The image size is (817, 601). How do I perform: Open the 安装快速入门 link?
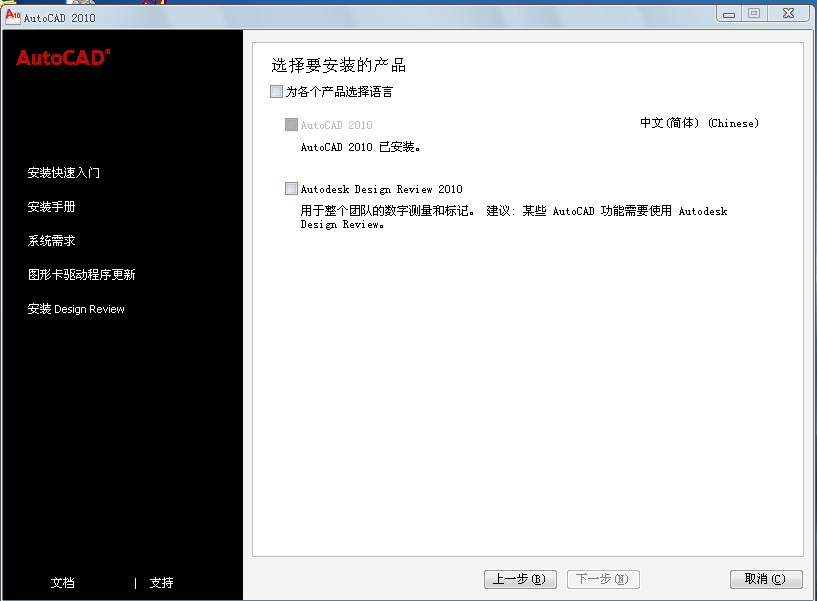tap(64, 173)
